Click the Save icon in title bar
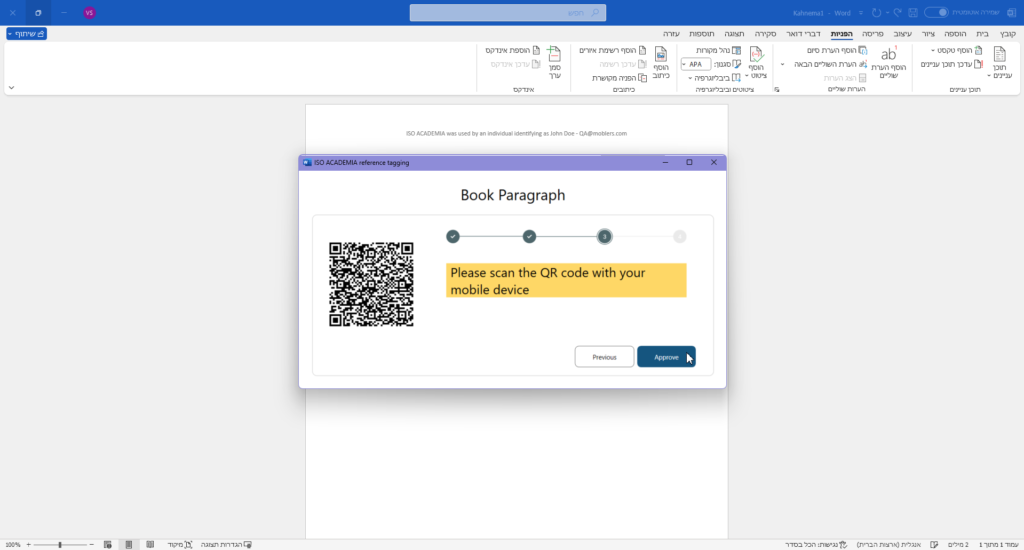 pos(913,12)
